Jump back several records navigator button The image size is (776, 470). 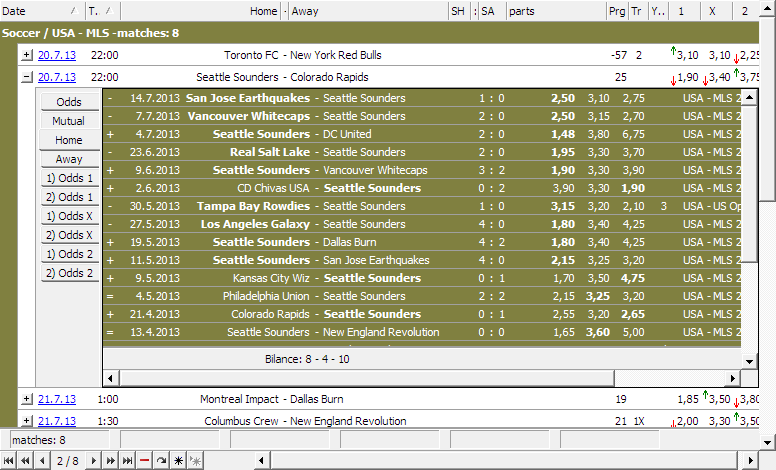pyautogui.click(x=25, y=461)
